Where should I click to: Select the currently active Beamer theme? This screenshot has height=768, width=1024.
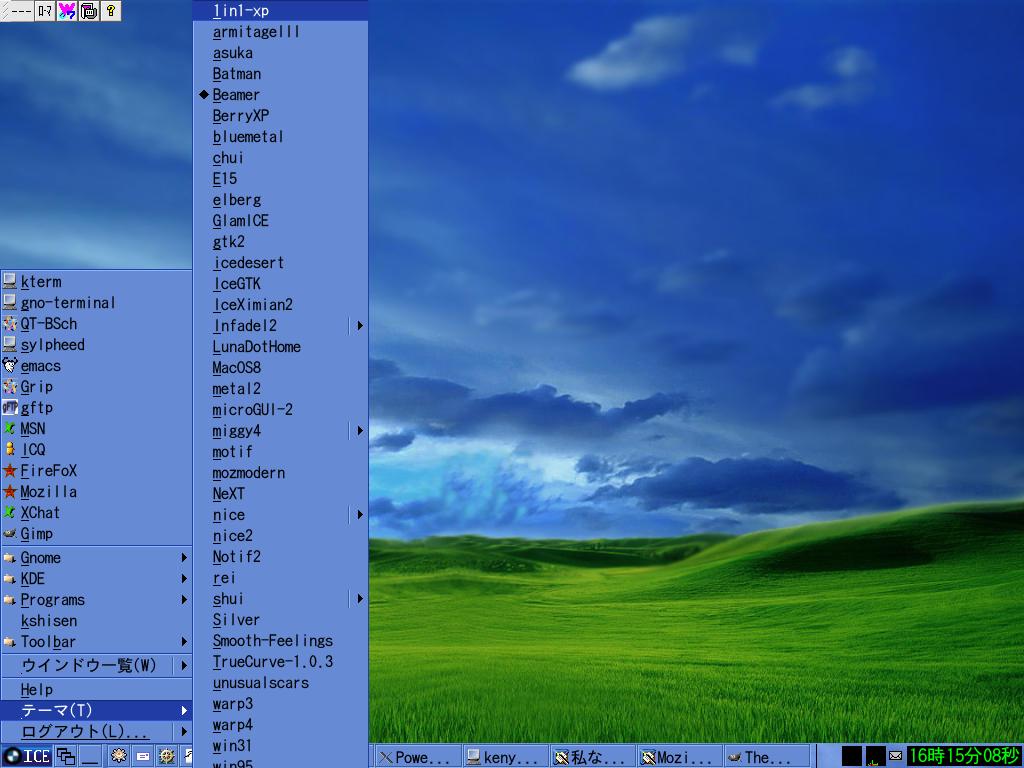point(236,95)
